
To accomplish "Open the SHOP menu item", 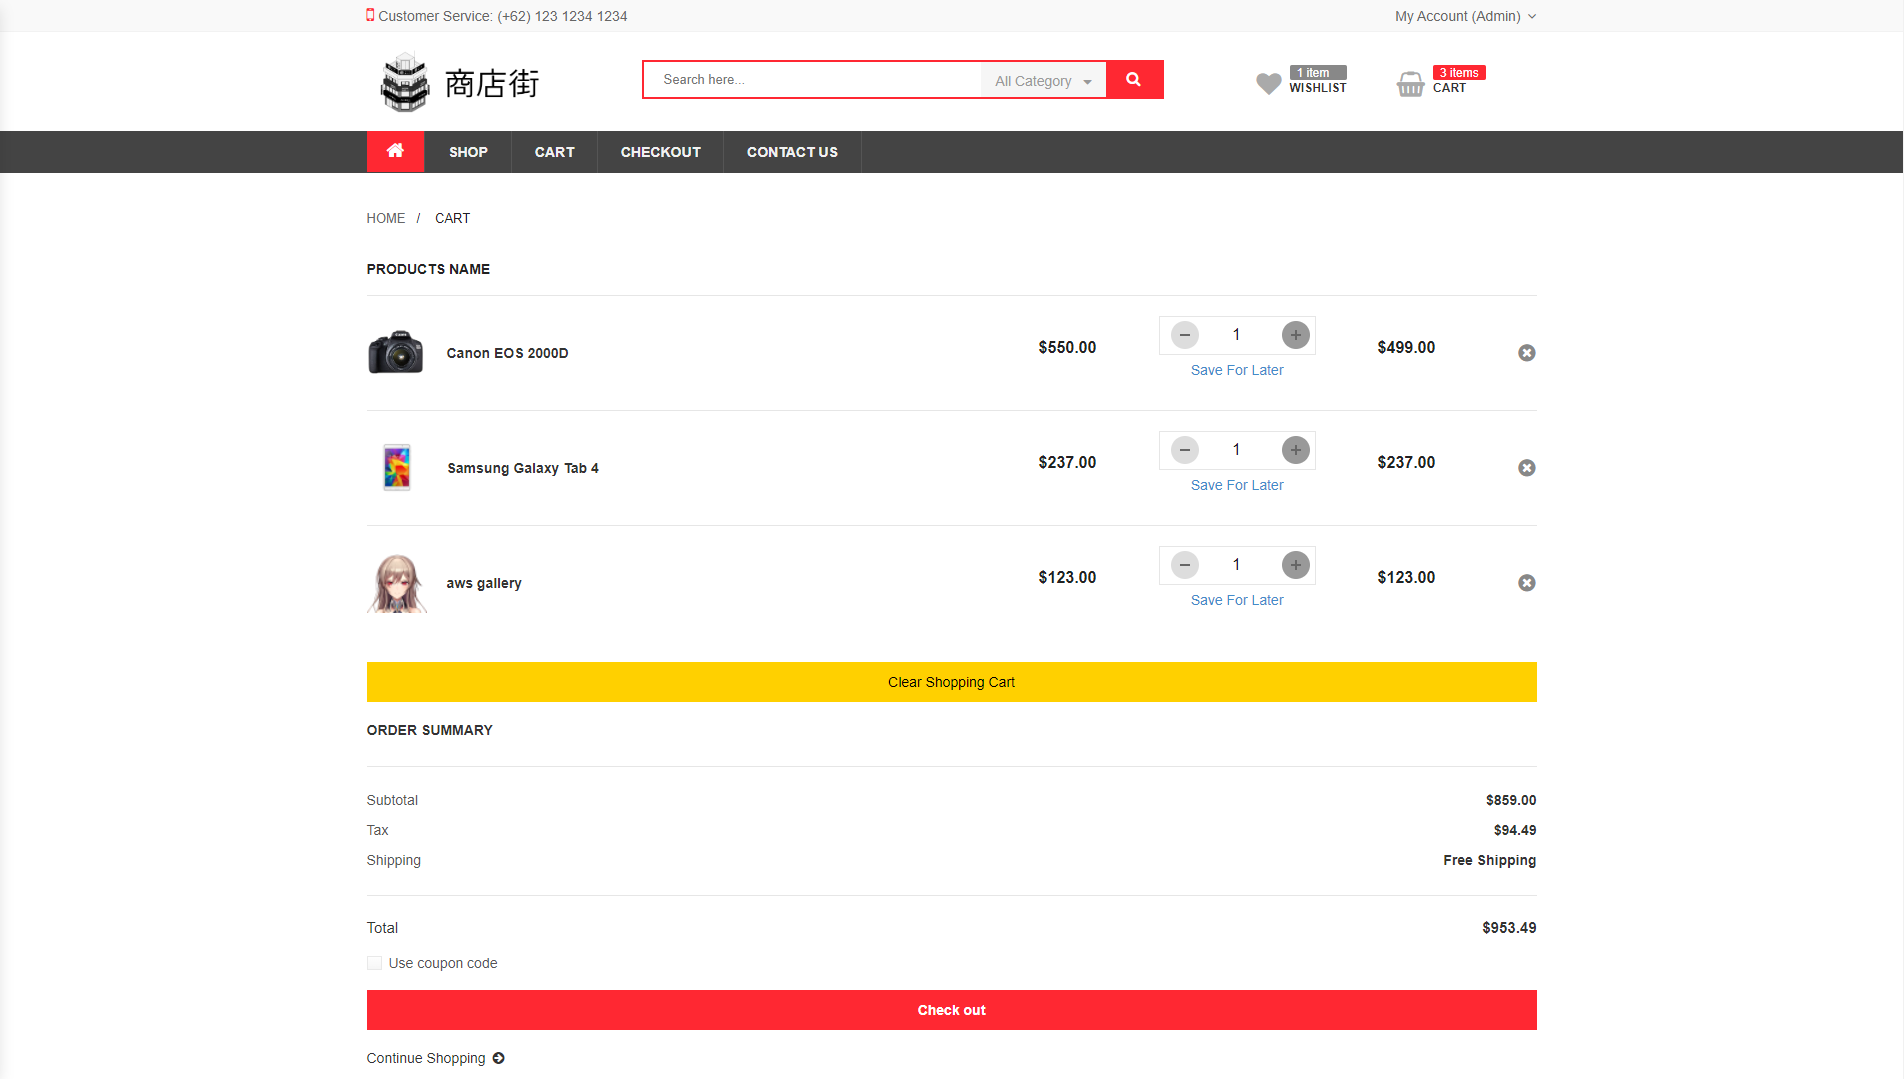I will (x=468, y=152).
